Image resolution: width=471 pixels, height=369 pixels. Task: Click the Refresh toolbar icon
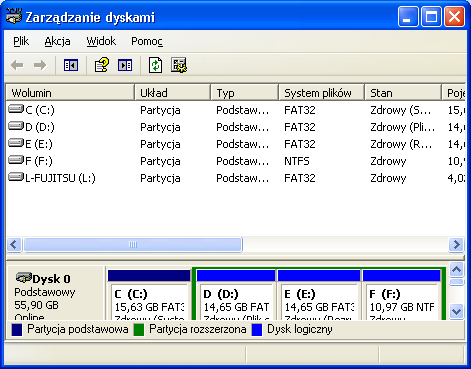tap(155, 65)
